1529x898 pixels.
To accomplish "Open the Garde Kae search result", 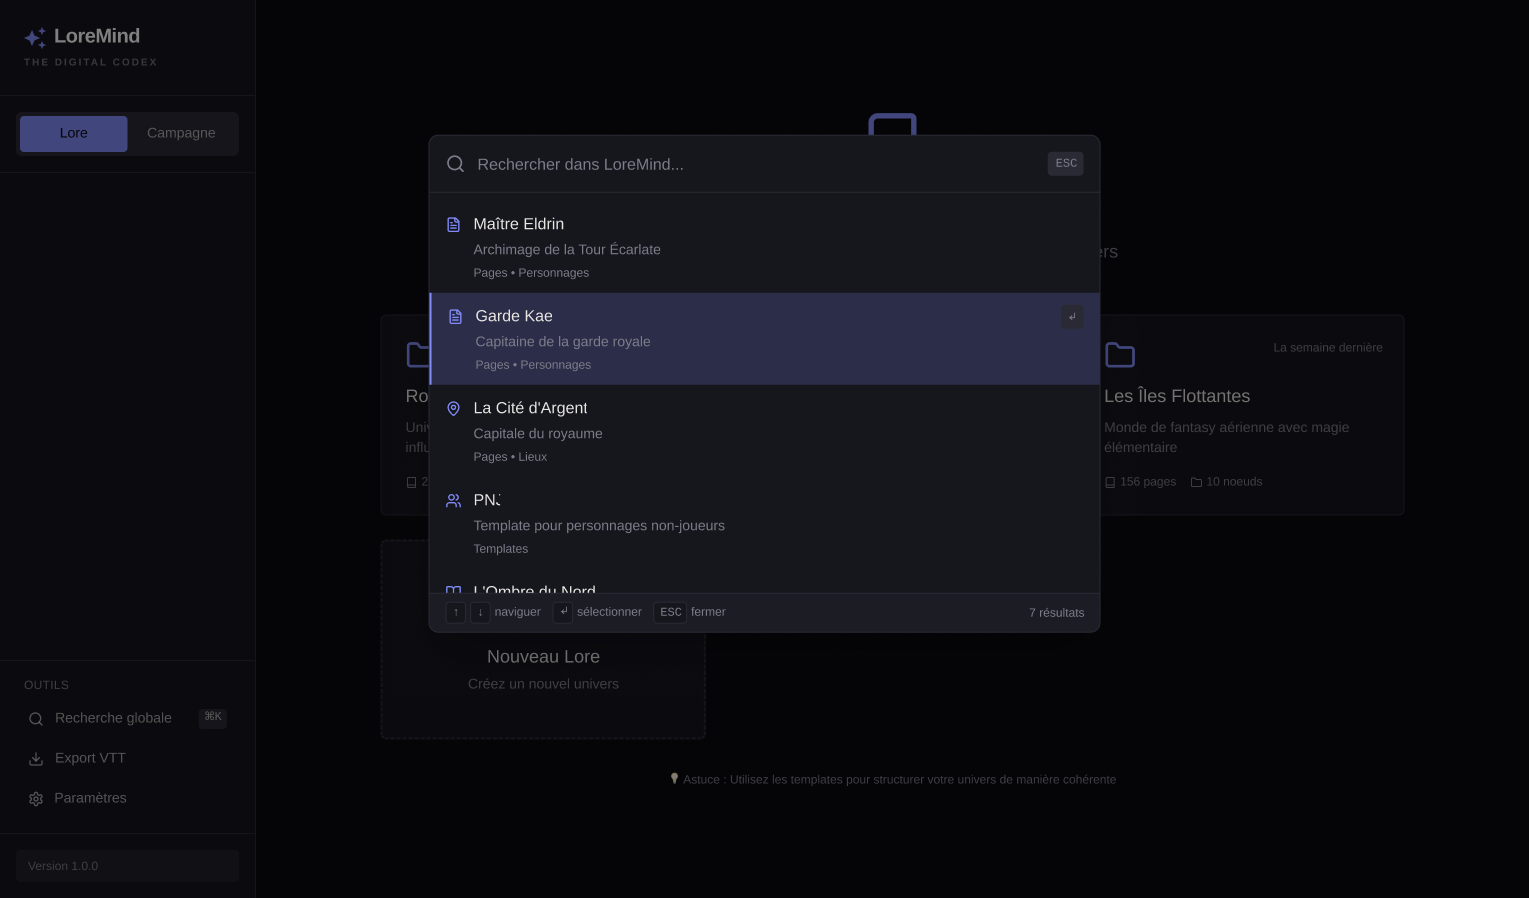I will (x=765, y=339).
